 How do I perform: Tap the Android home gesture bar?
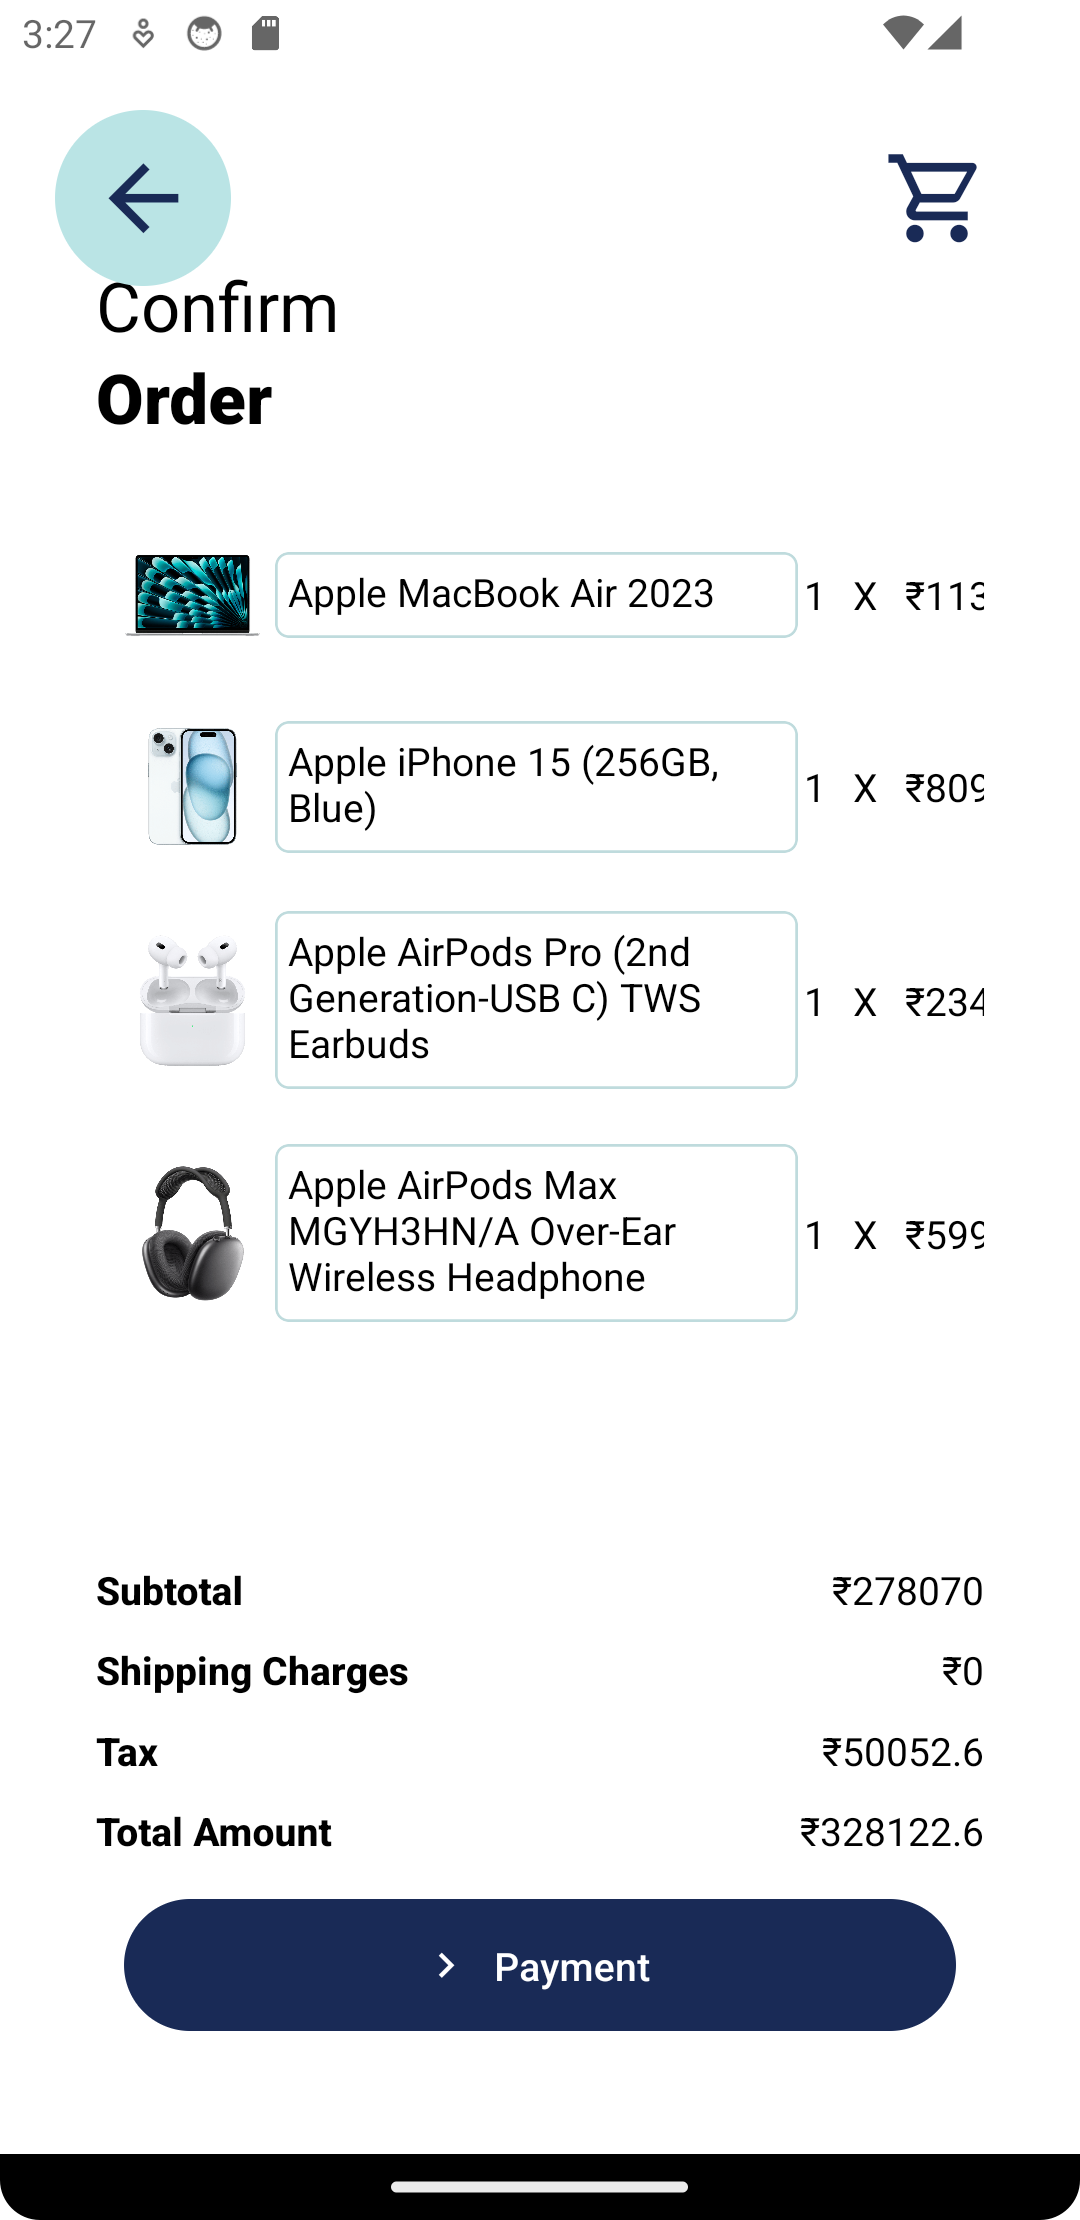(x=540, y=2187)
